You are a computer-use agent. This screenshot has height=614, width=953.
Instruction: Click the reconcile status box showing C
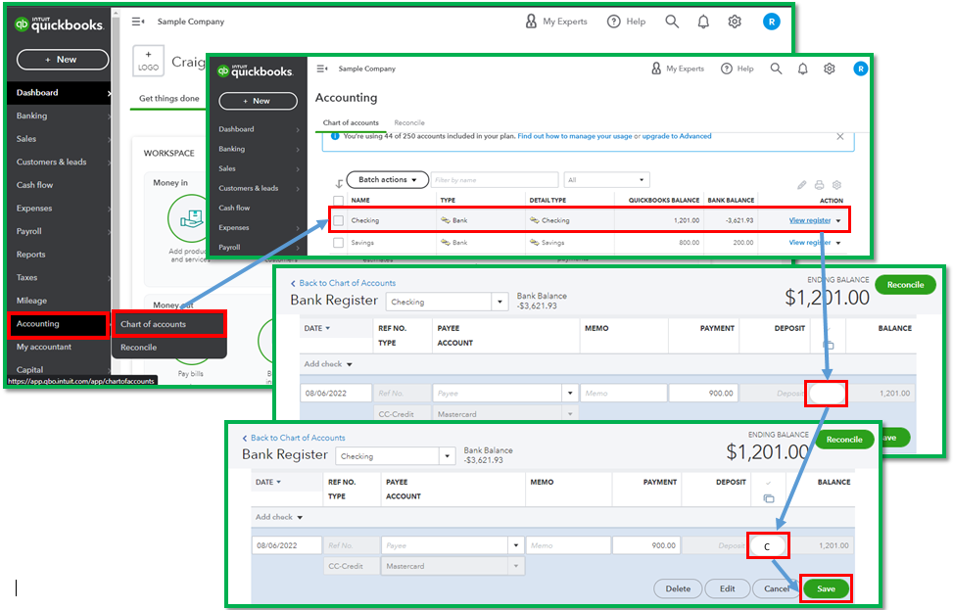[768, 546]
